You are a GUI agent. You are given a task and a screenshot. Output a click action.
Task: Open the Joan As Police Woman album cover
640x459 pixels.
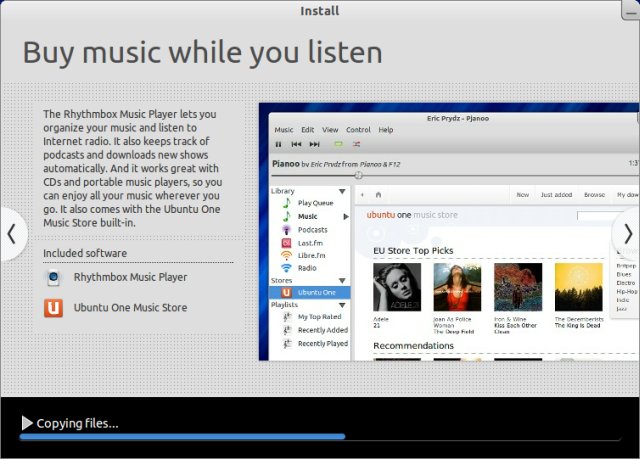pyautogui.click(x=457, y=287)
